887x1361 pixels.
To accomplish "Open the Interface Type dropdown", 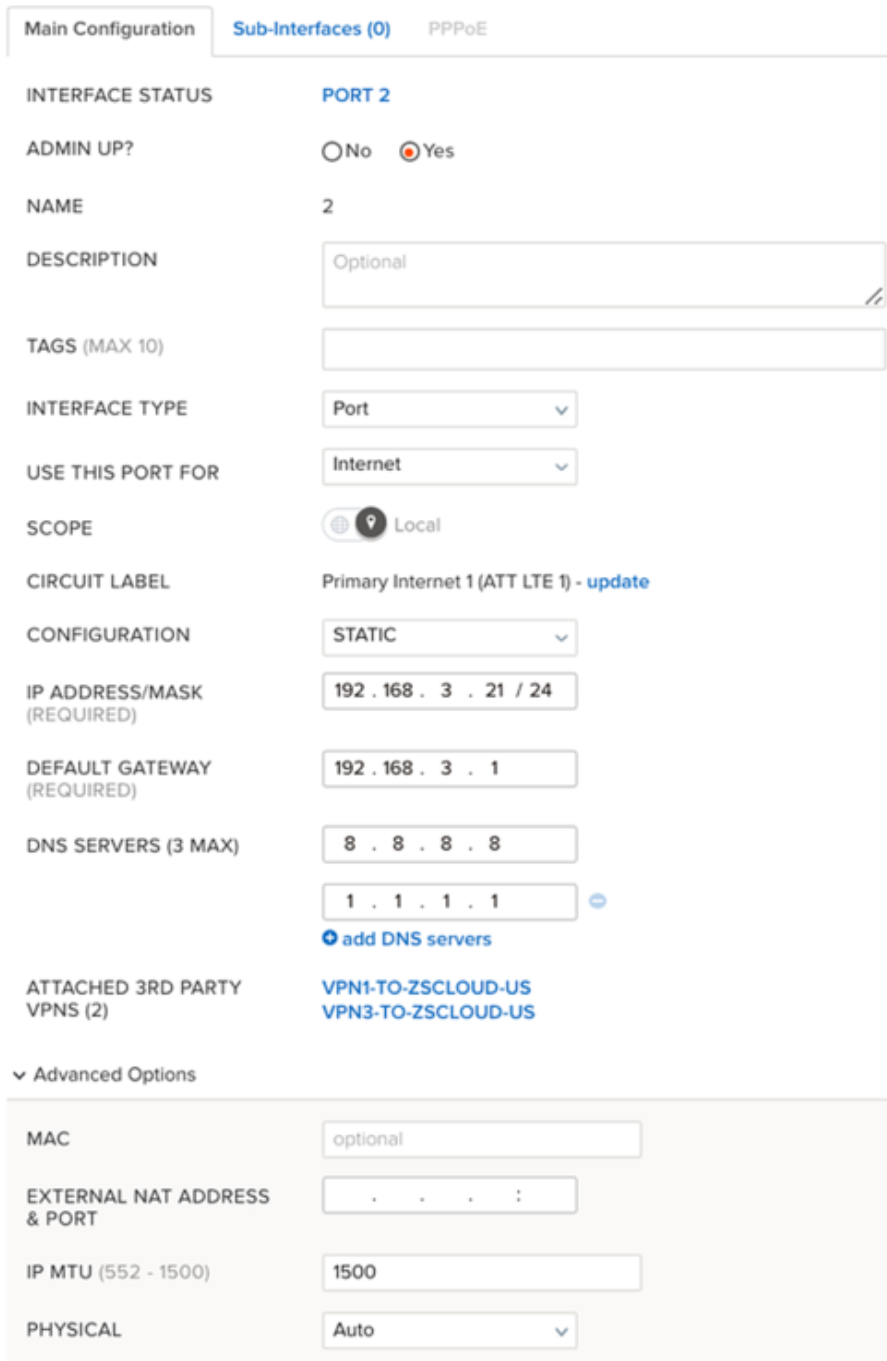I will click(x=449, y=409).
